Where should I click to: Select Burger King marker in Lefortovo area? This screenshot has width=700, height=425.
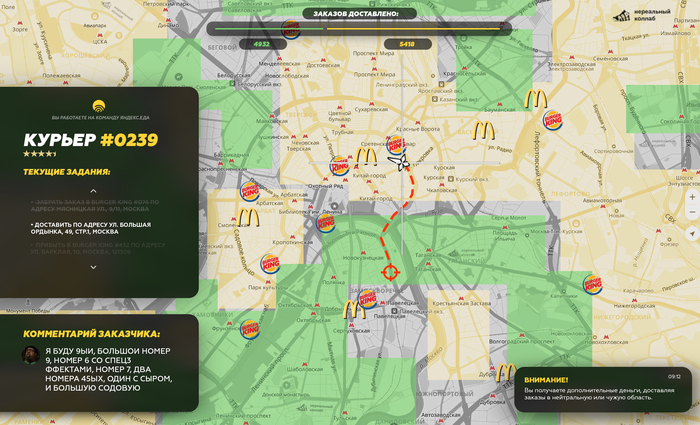click(x=552, y=120)
